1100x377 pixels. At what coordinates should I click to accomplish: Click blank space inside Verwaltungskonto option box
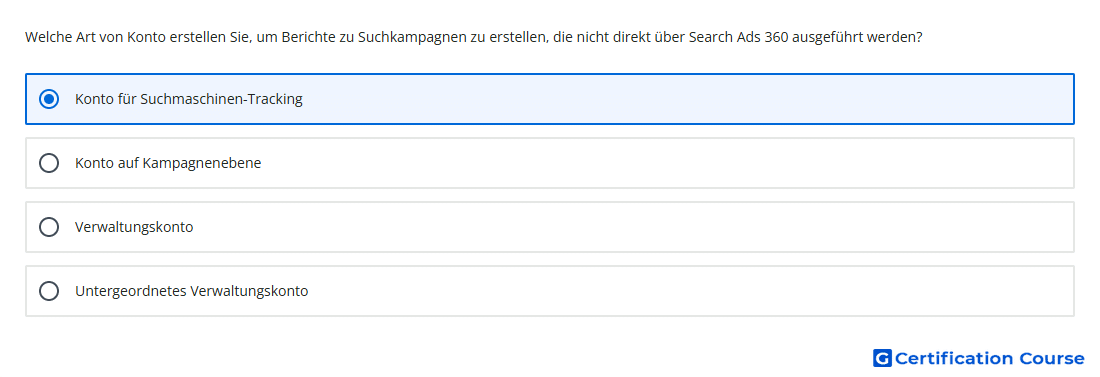[631, 227]
